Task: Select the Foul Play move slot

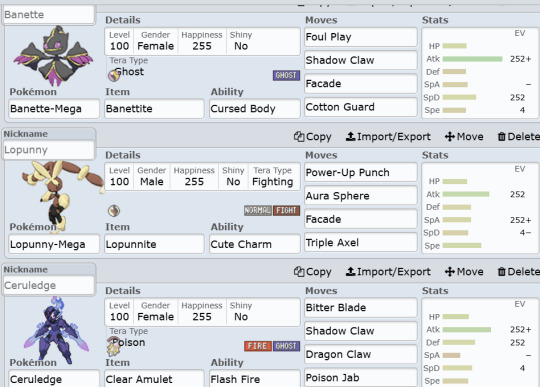Action: 361,37
